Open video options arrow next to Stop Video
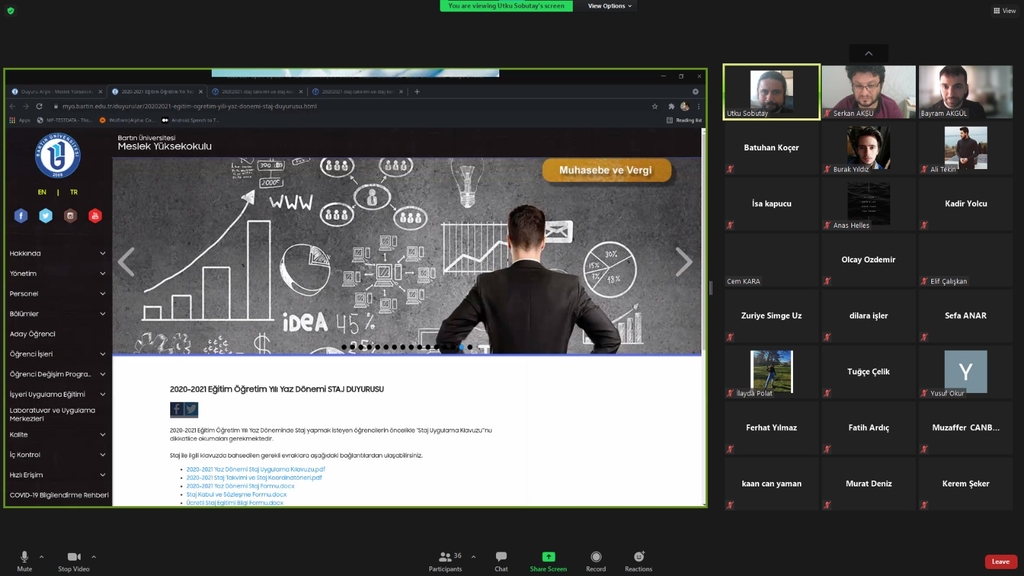Viewport: 1024px width, 576px height. point(94,556)
